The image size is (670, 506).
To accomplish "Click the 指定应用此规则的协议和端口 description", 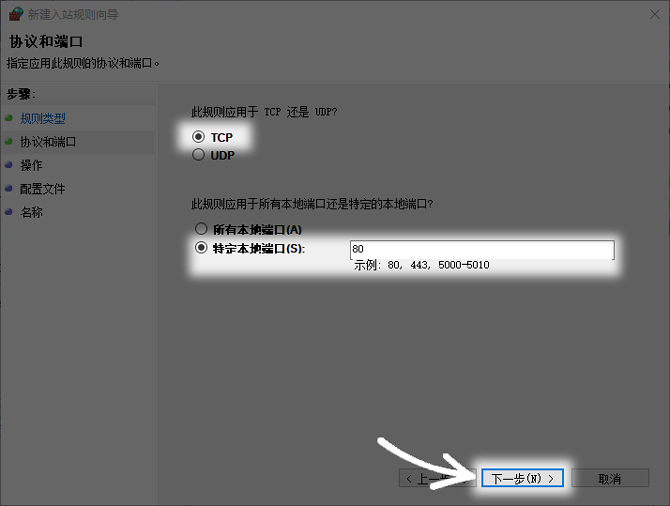I will (83, 63).
